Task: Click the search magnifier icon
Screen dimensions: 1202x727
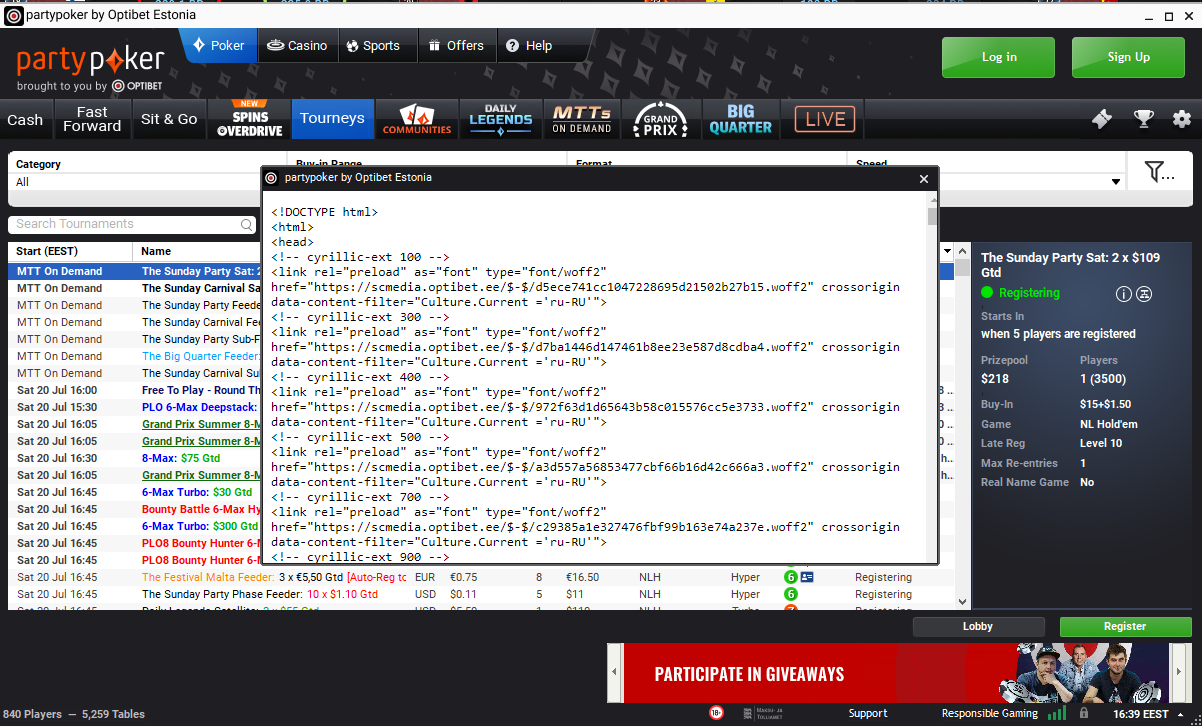Action: [247, 225]
